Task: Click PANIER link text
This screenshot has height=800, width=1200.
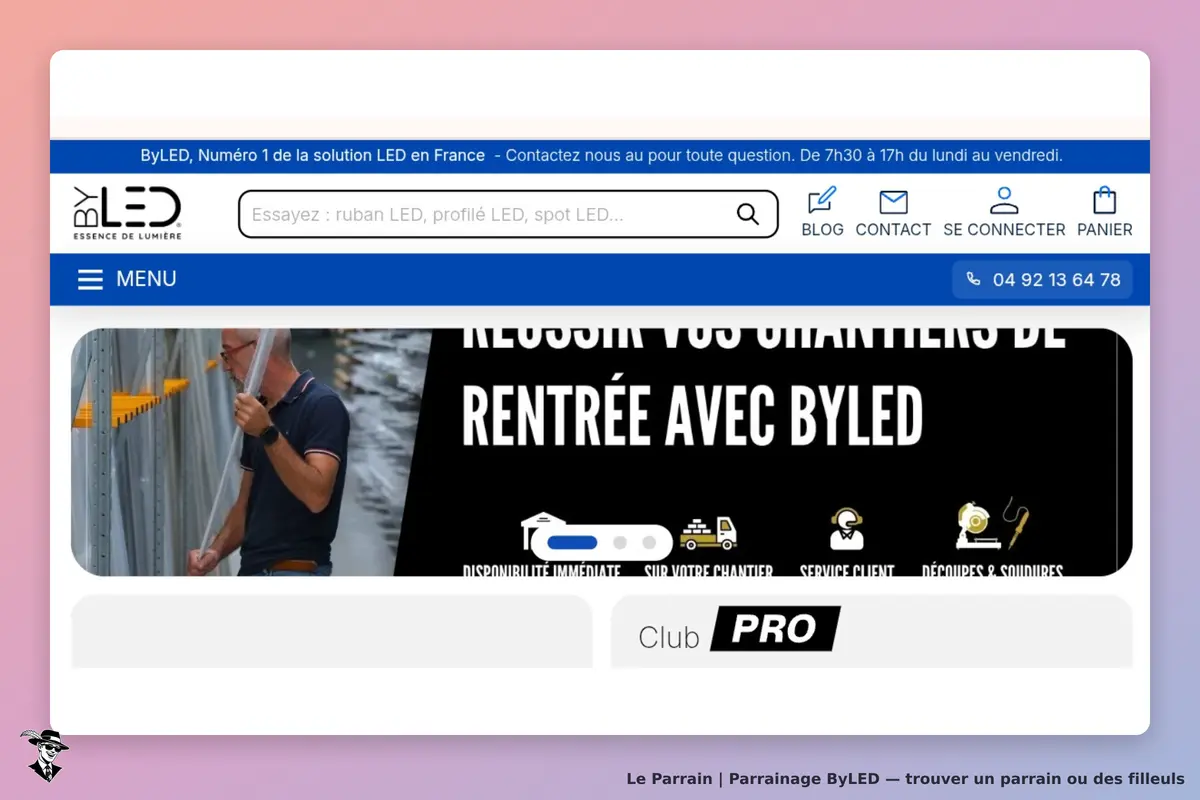Action: click(1105, 229)
